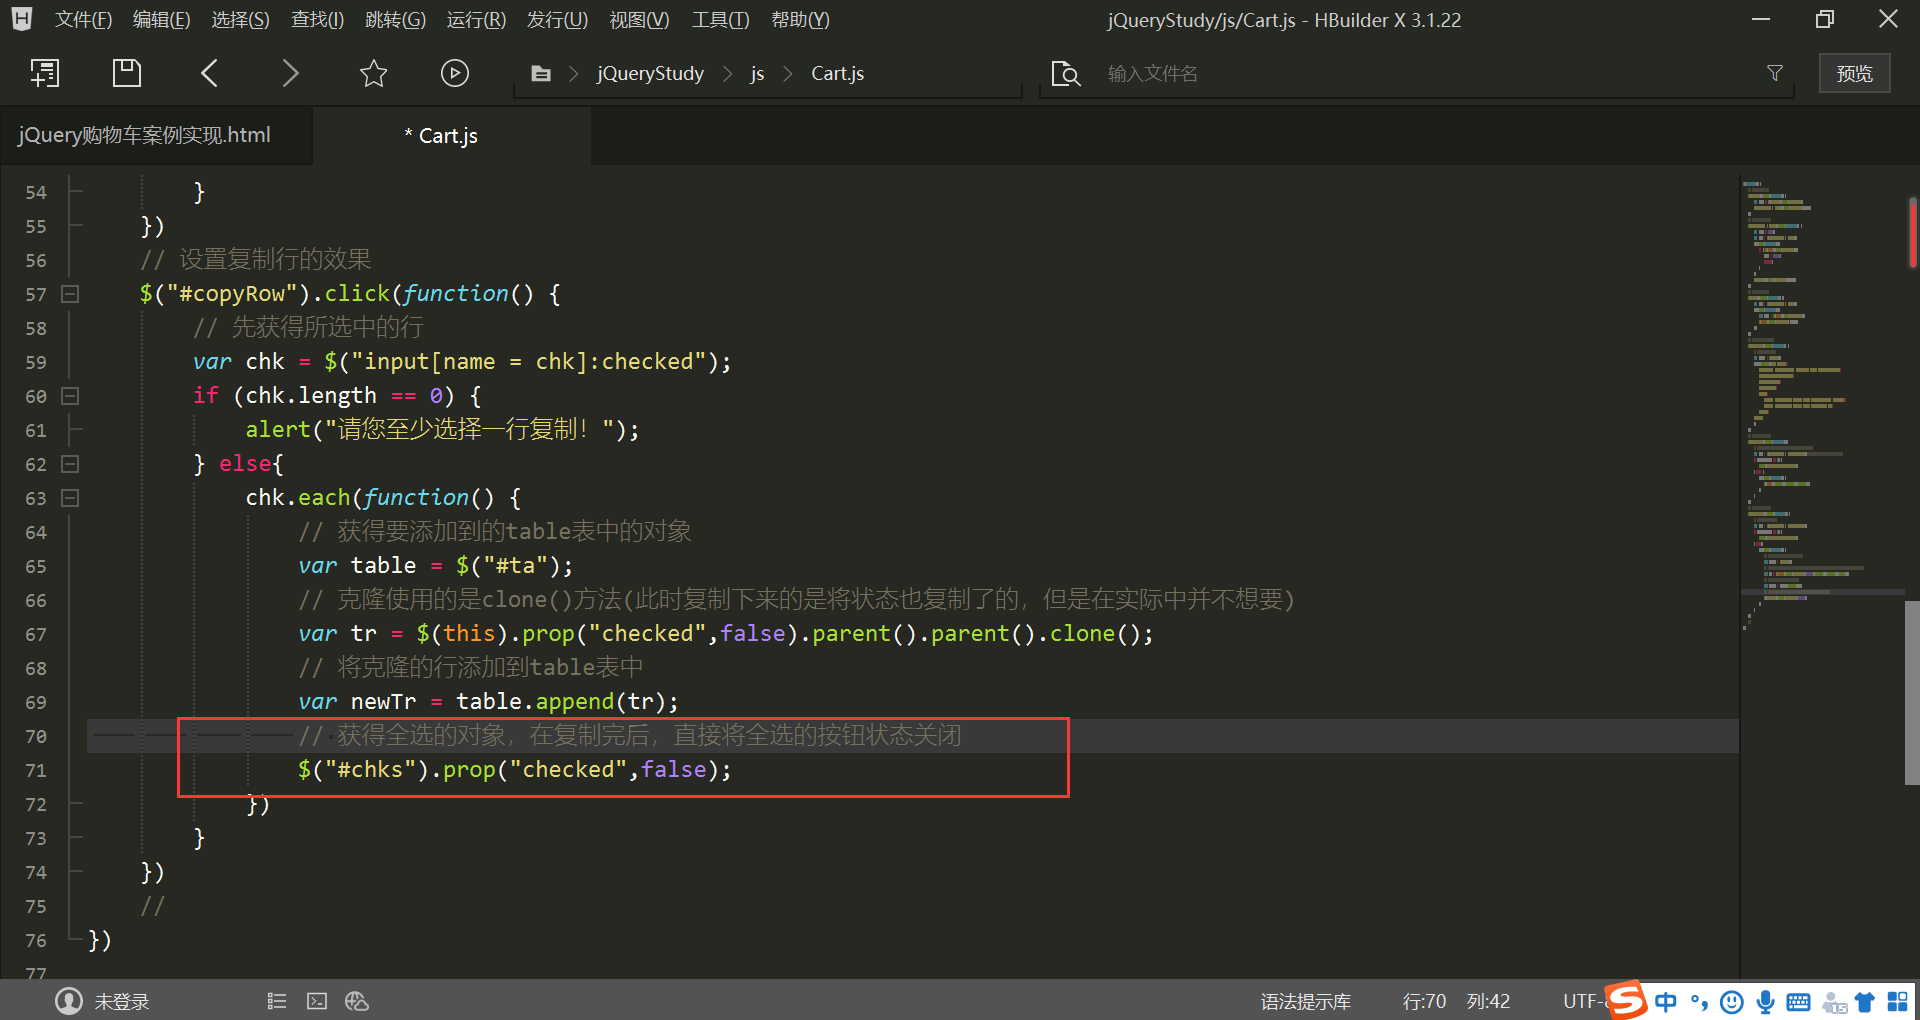Click the folder icon in the breadcrumb
1920x1020 pixels.
(x=541, y=73)
